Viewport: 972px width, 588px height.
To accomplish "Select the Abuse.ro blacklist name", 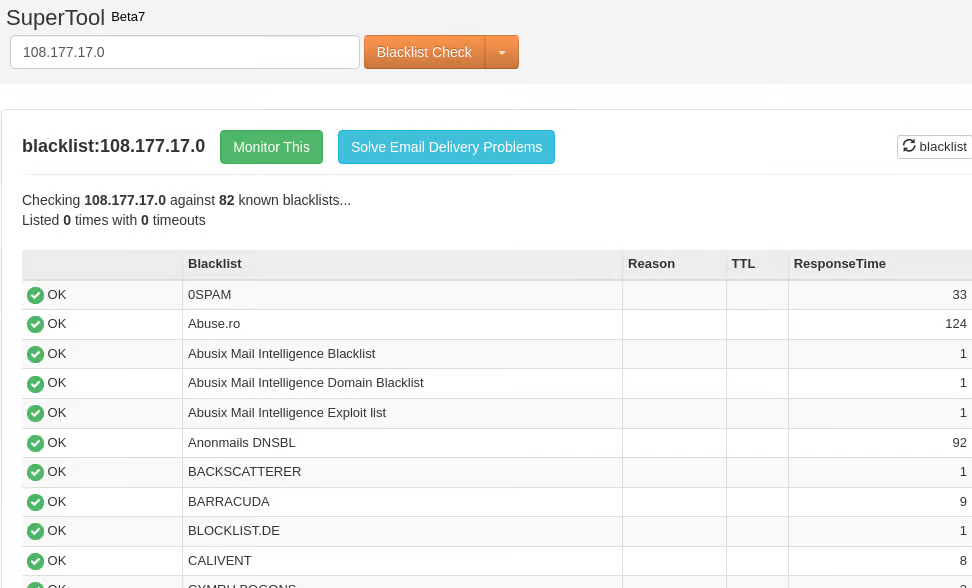I will (x=214, y=324).
